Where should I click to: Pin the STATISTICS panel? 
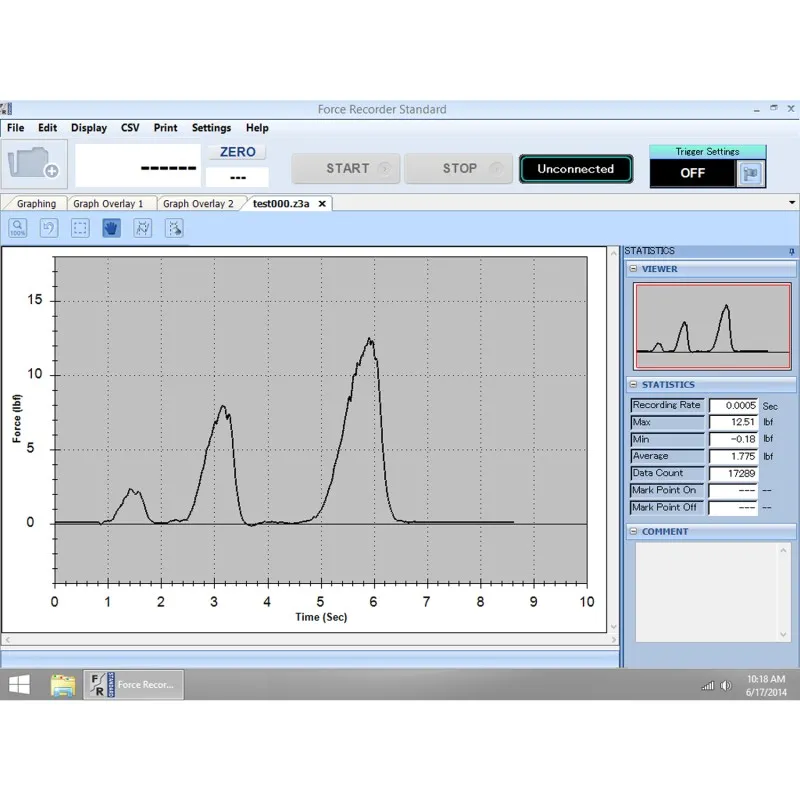(791, 251)
